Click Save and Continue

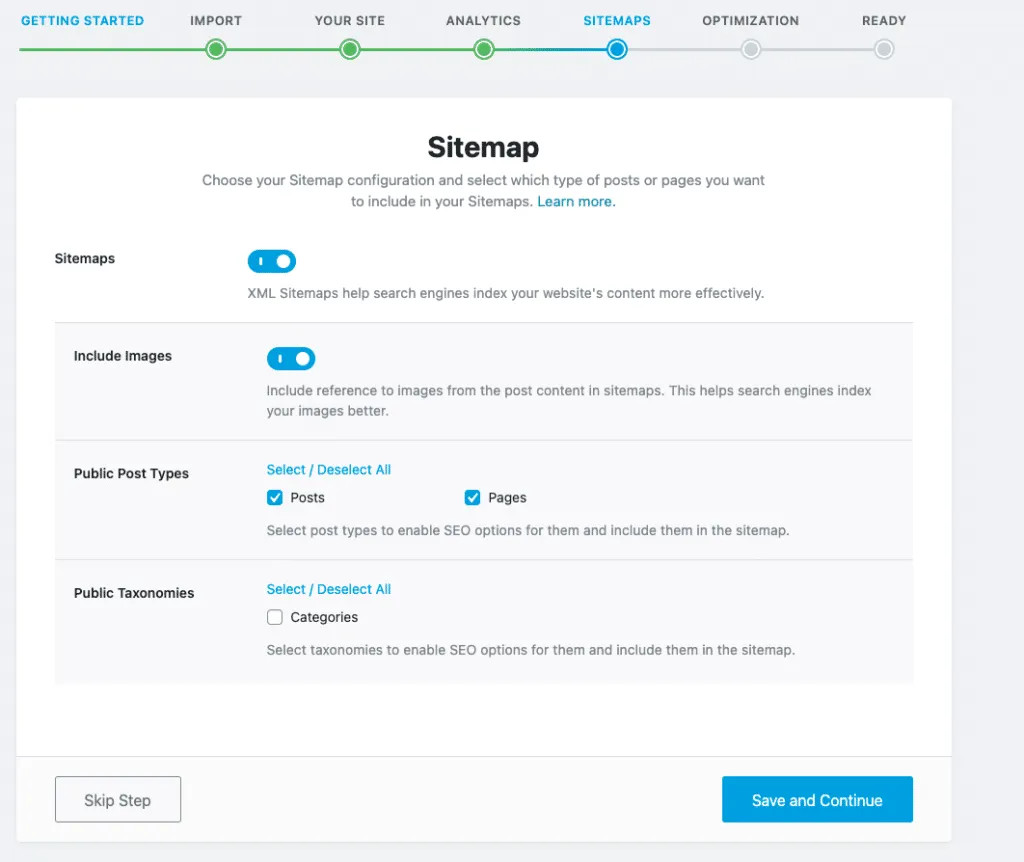coord(817,799)
